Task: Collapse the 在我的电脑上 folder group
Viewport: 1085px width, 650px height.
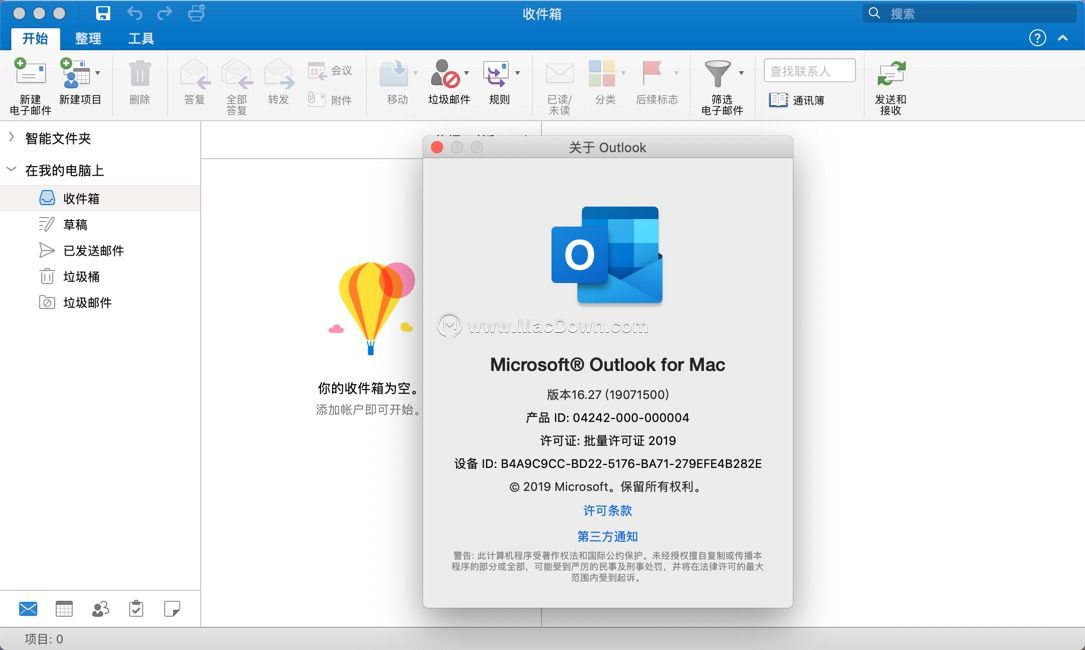Action: tap(11, 169)
